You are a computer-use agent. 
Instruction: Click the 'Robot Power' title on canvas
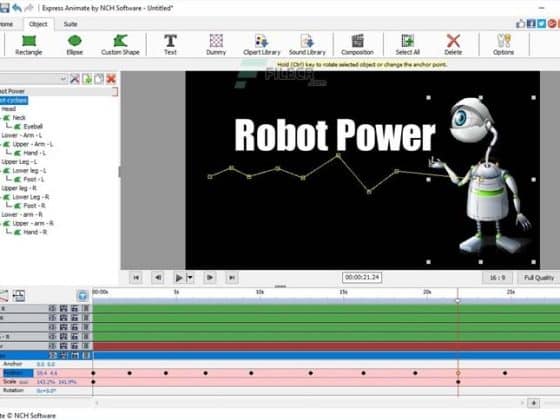pos(335,135)
